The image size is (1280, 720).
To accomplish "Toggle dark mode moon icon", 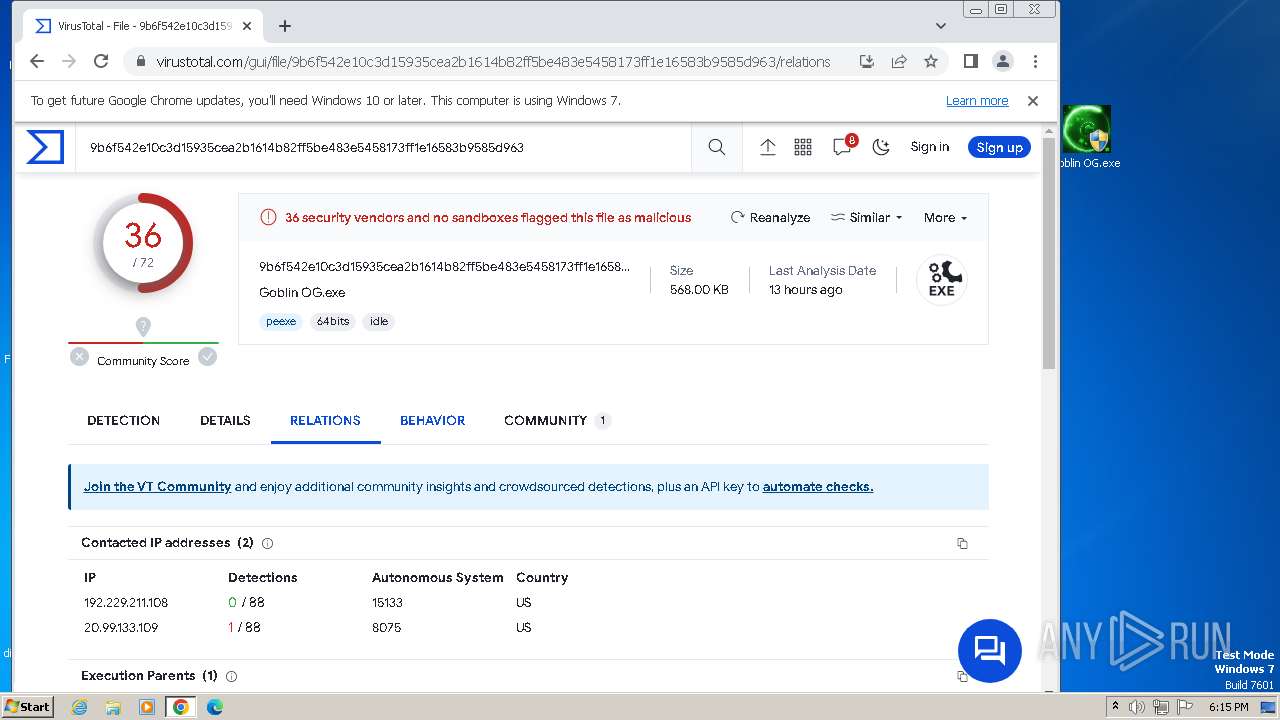I will click(x=881, y=147).
